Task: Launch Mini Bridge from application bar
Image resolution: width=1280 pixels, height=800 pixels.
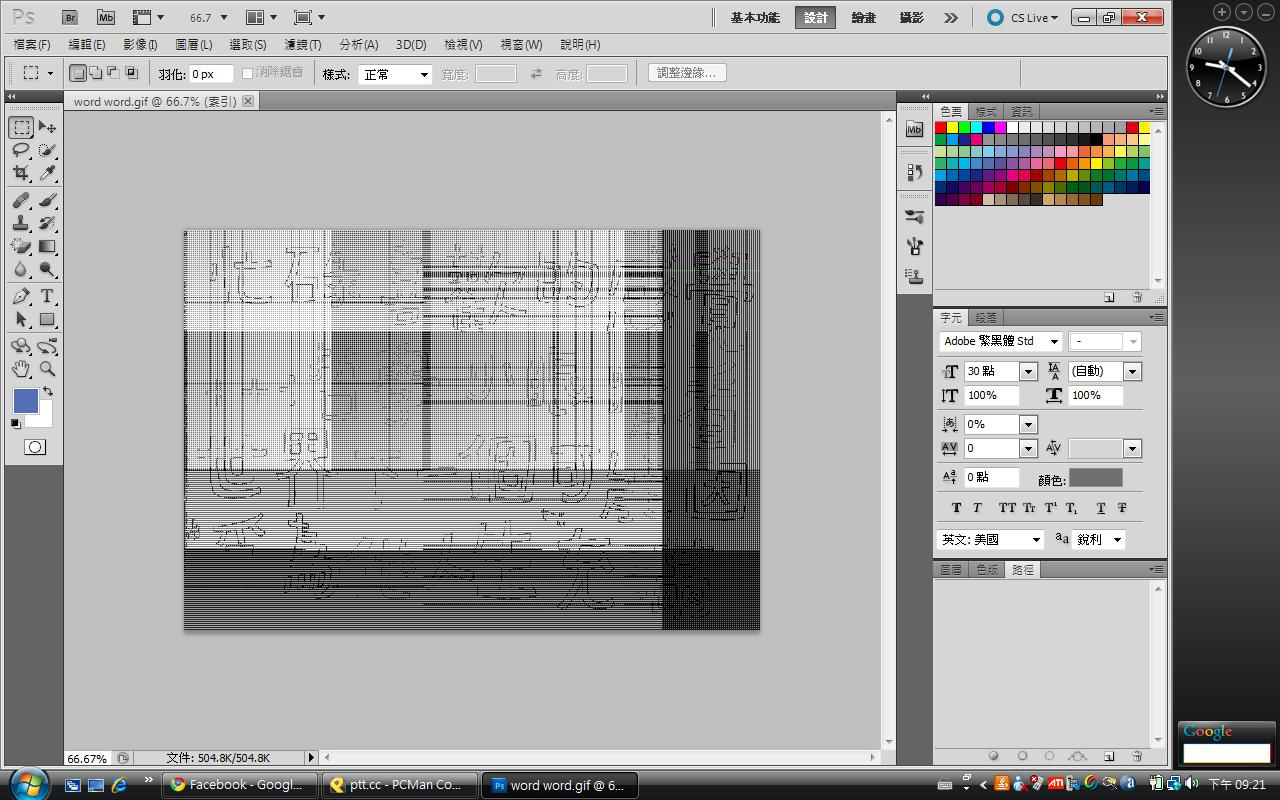Action: pyautogui.click(x=106, y=17)
